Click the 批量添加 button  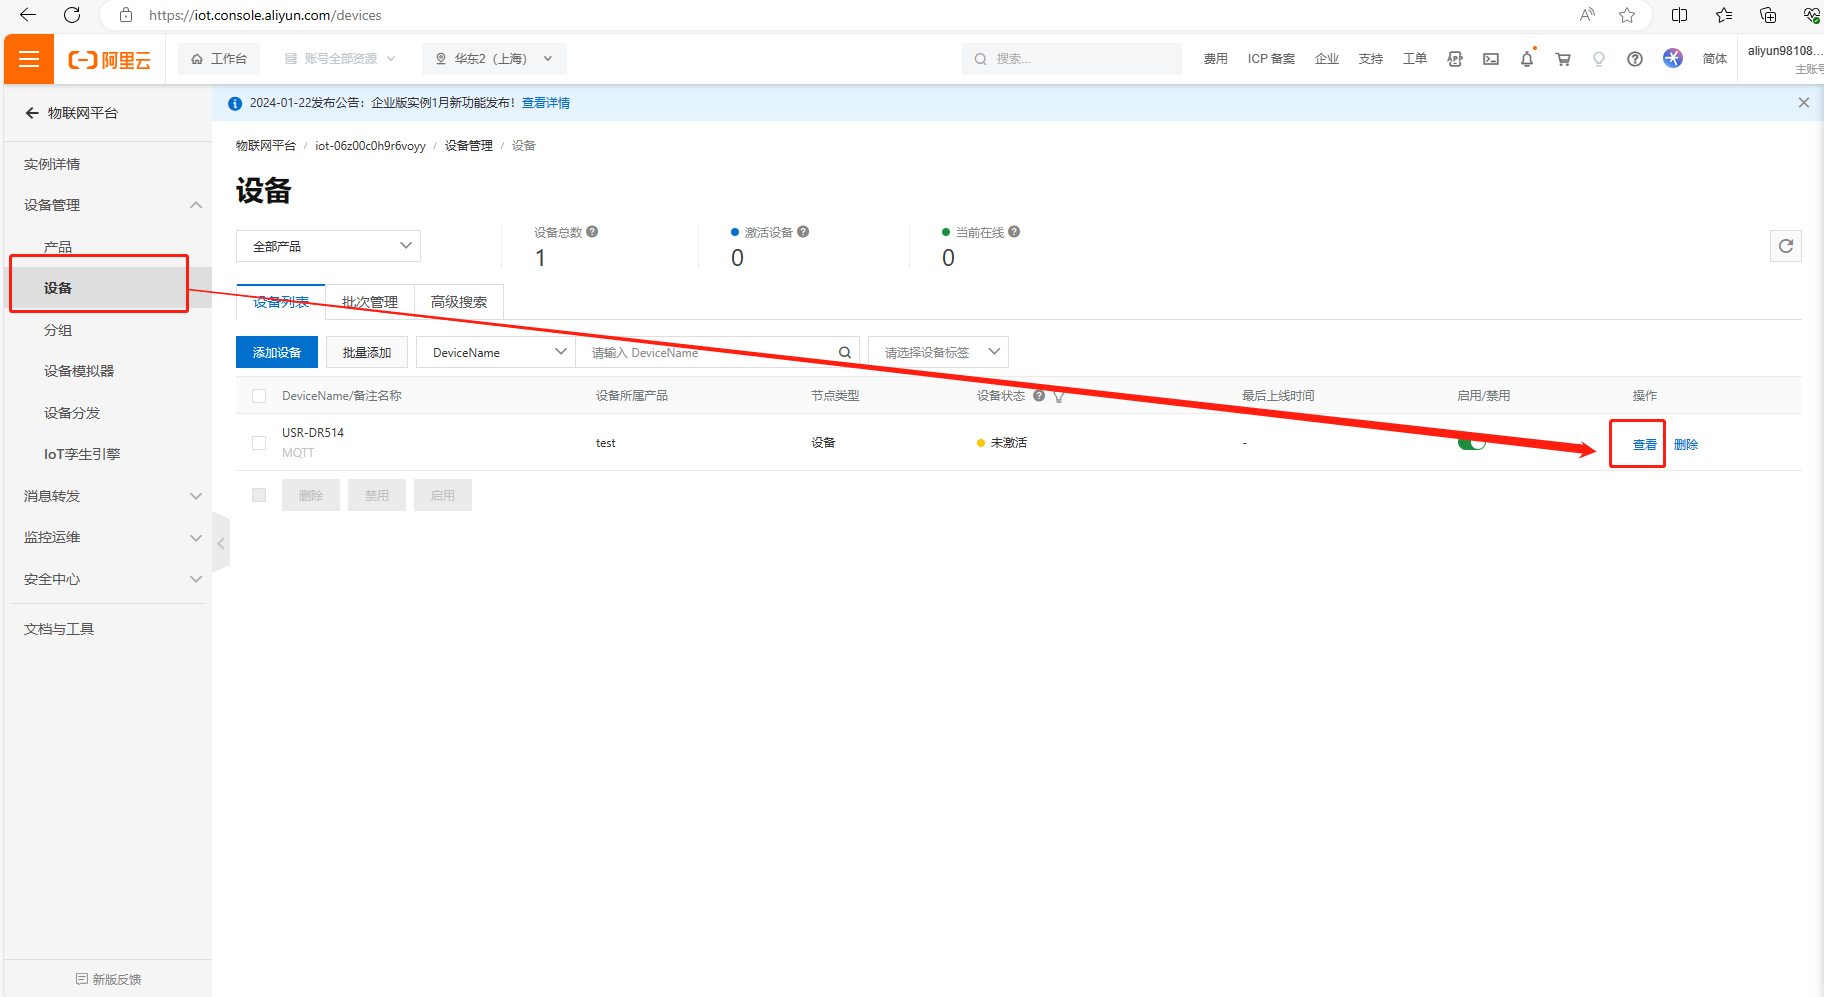(x=367, y=352)
